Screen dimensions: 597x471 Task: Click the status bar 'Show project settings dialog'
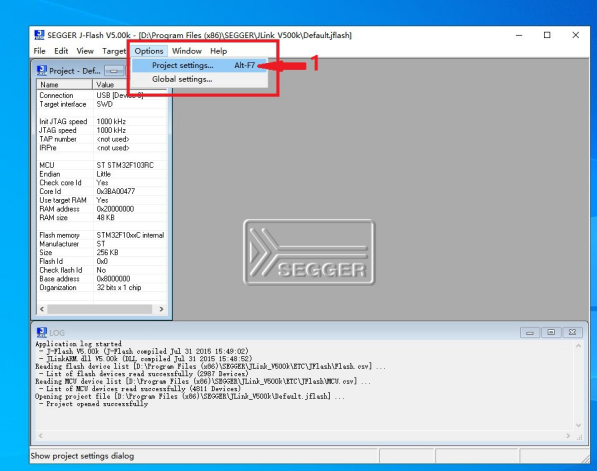82,456
